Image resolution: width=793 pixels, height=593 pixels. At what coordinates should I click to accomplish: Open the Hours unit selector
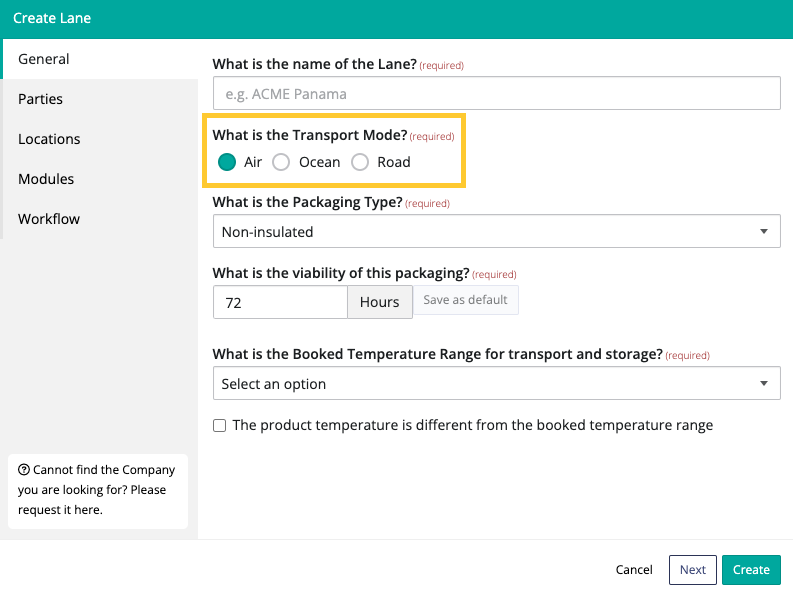click(x=379, y=303)
